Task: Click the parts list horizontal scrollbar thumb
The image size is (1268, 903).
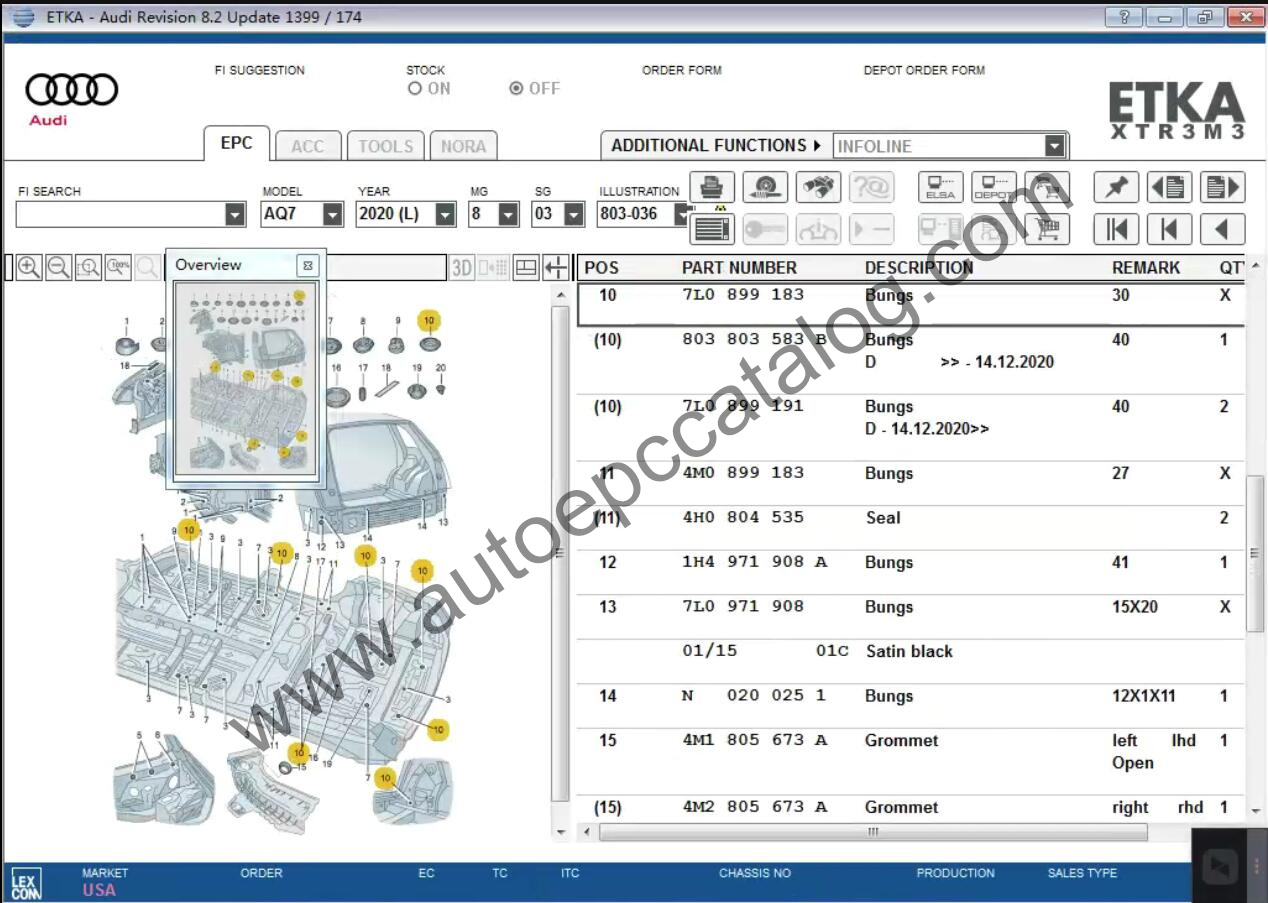Action: tap(873, 832)
